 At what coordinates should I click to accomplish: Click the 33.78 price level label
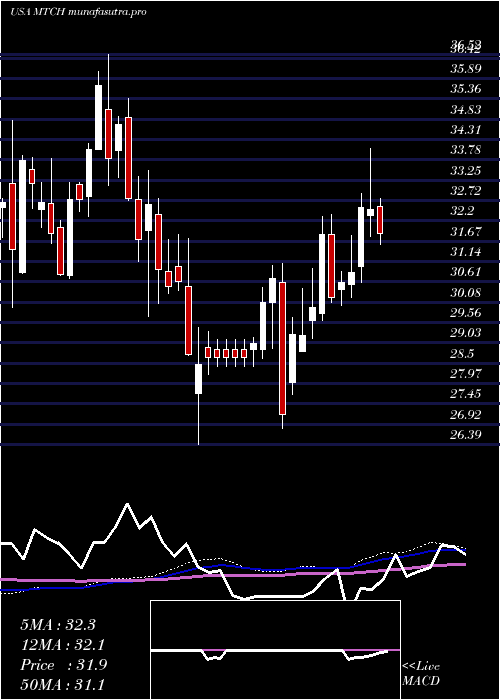pyautogui.click(x=466, y=150)
